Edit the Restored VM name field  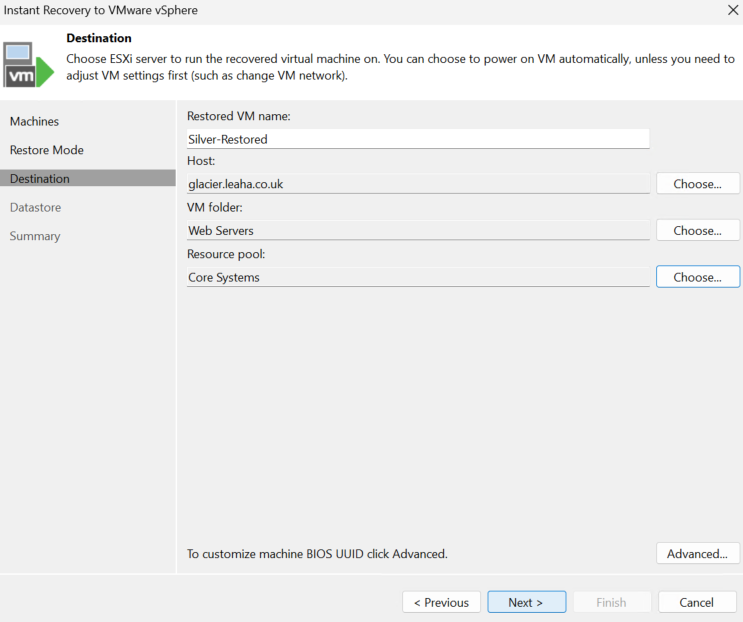[418, 139]
